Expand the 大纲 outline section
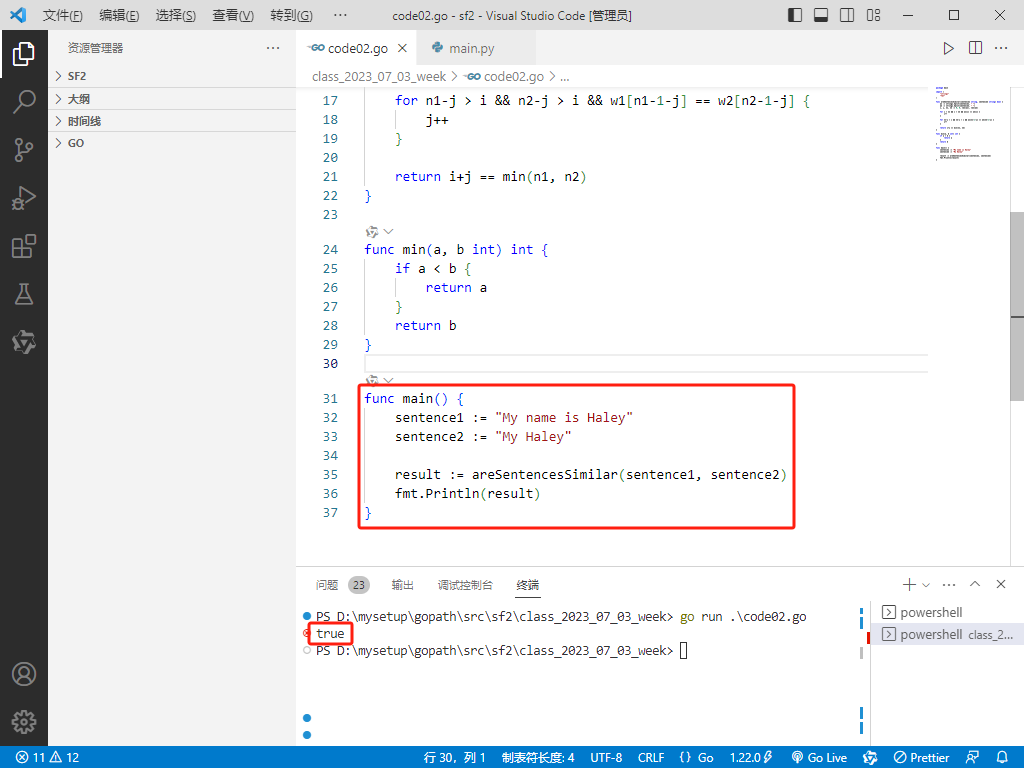The height and width of the screenshot is (768, 1024). [x=172, y=99]
